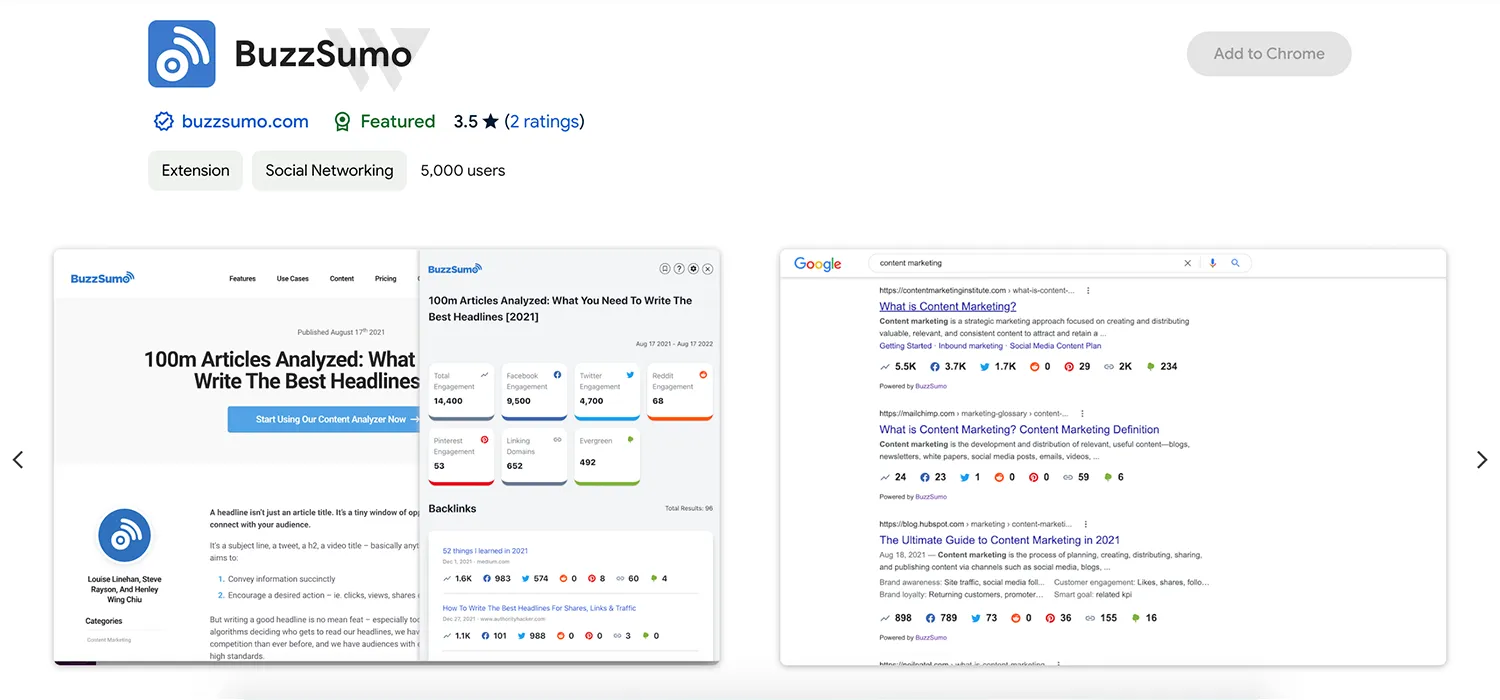Click the Google logo in the second screenshot

tap(817, 264)
